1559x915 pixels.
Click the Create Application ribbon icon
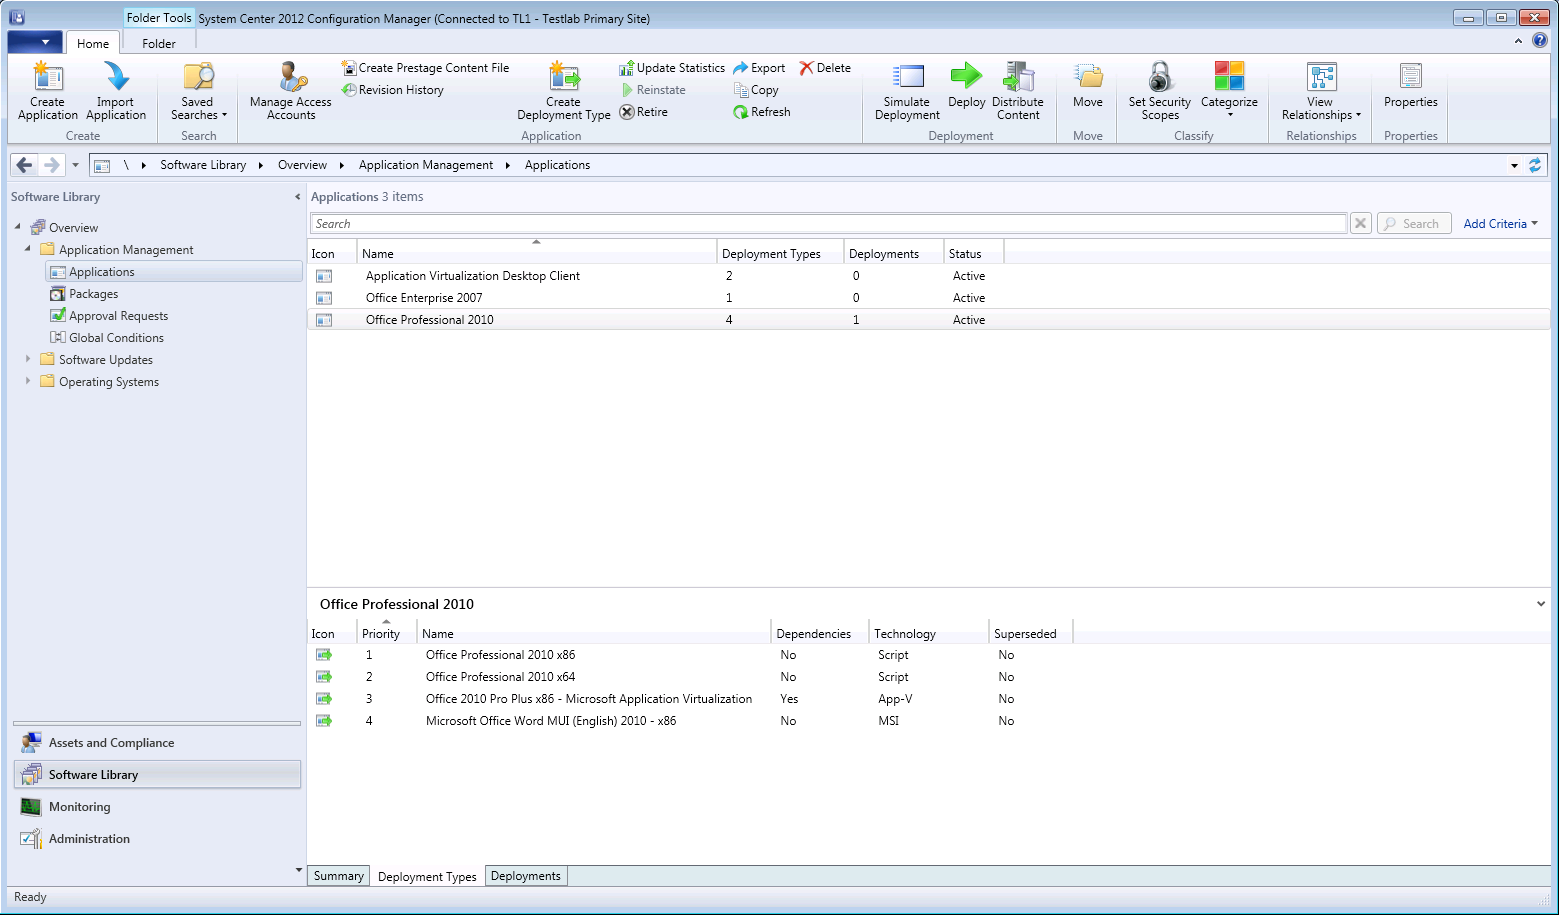(47, 91)
